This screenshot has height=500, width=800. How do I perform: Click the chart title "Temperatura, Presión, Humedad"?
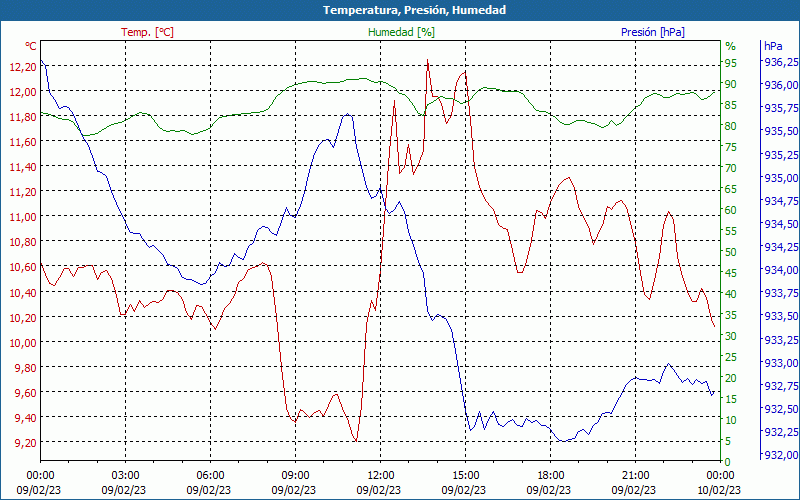tap(414, 10)
